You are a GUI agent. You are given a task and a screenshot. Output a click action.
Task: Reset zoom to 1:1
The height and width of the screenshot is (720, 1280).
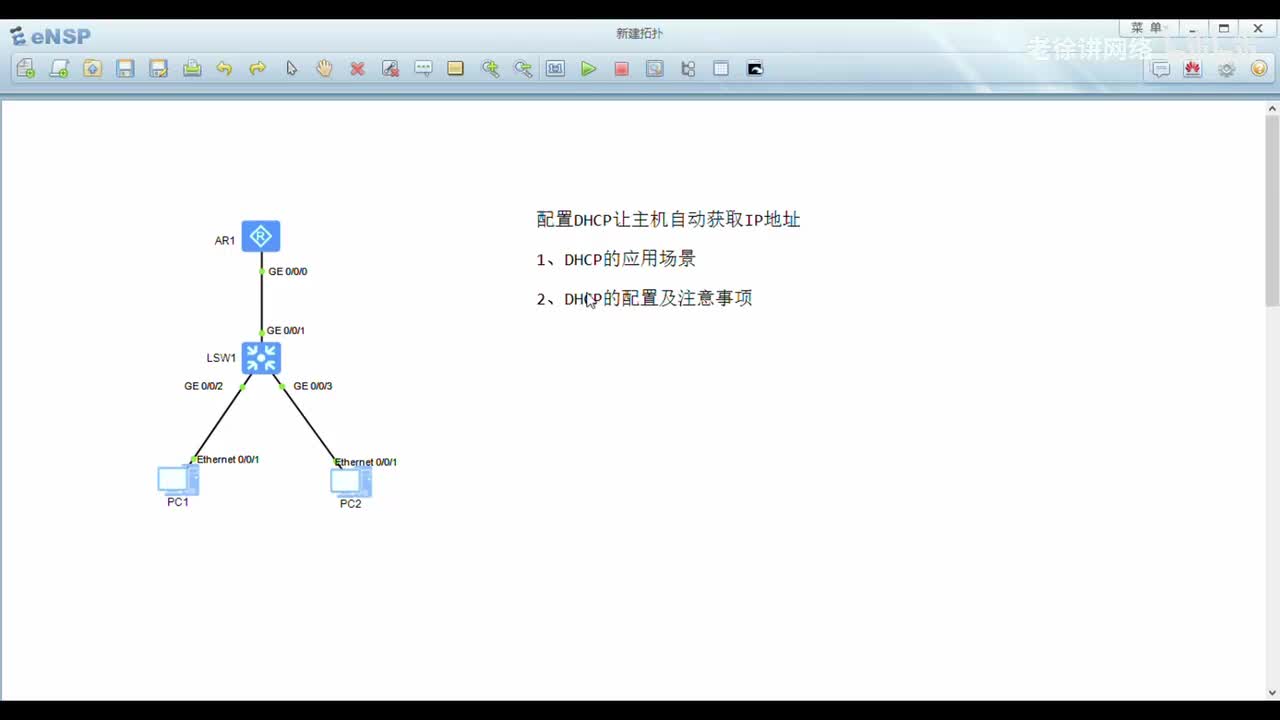pyautogui.click(x=556, y=69)
